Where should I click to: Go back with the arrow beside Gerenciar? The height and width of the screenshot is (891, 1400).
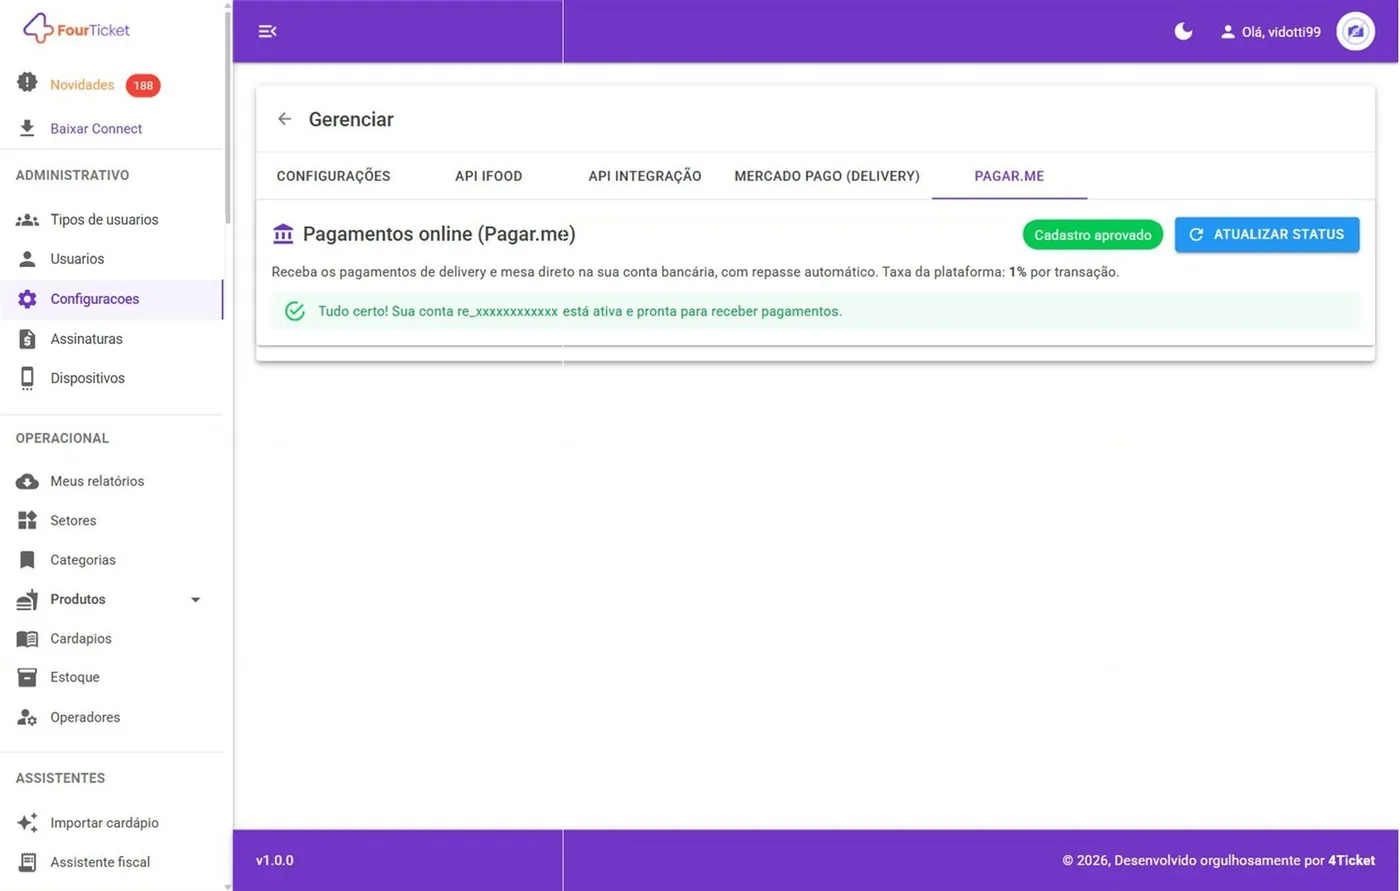pos(284,119)
